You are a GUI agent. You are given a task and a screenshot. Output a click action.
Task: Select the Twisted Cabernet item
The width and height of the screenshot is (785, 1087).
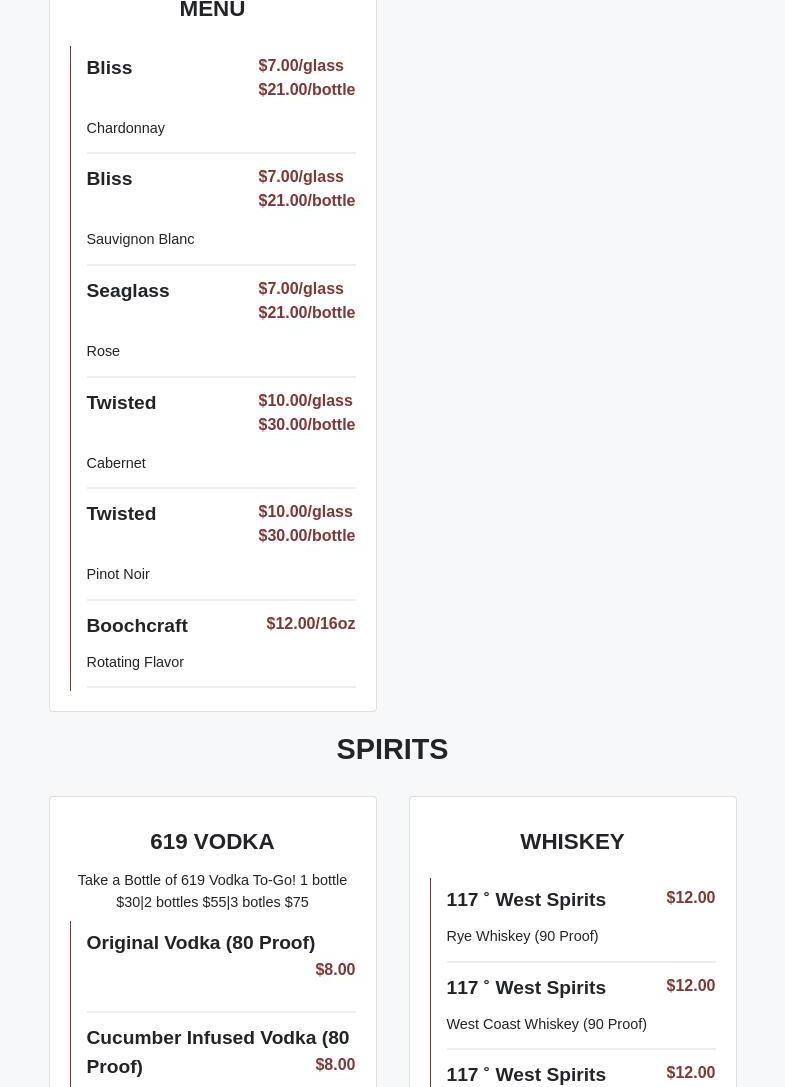tap(121, 403)
